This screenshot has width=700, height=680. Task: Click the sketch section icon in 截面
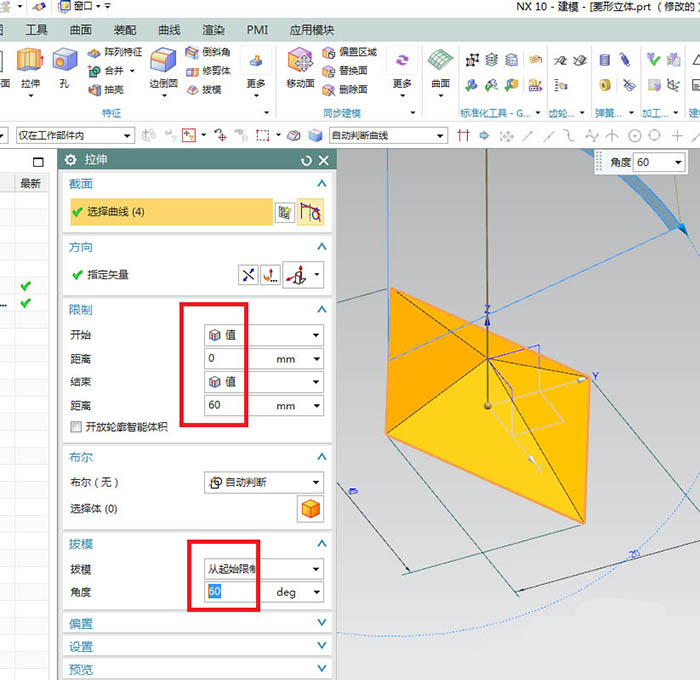[x=285, y=212]
